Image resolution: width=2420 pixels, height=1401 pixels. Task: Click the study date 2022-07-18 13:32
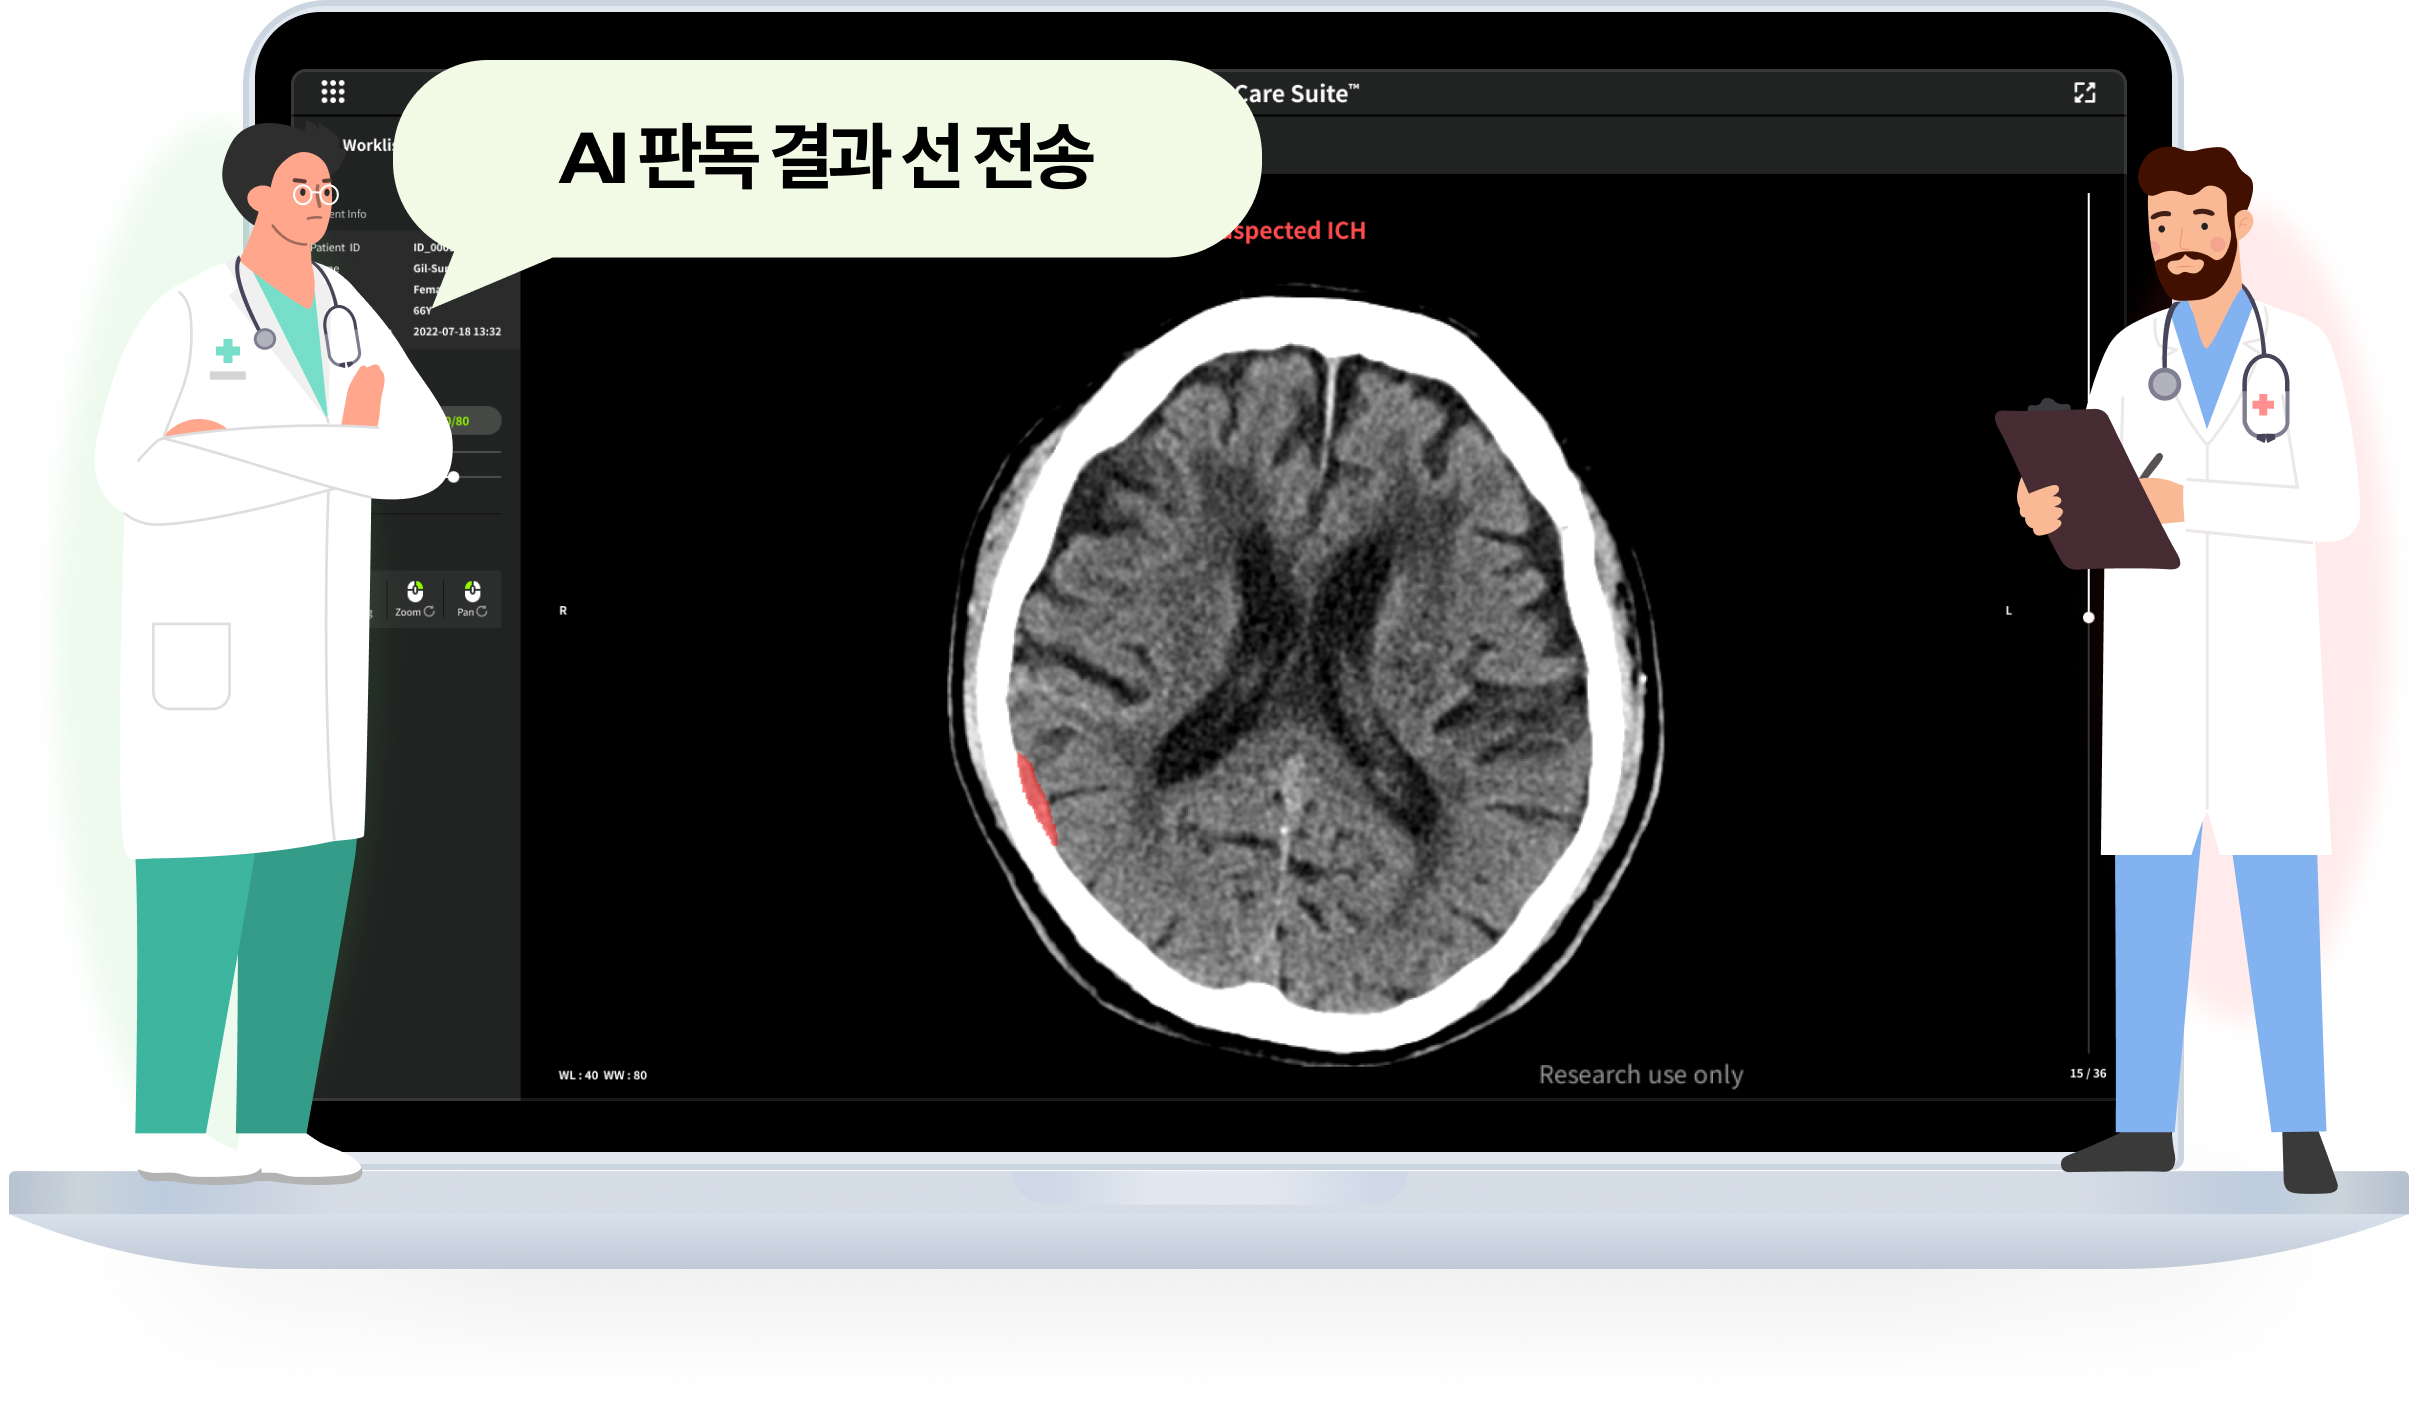pos(457,332)
